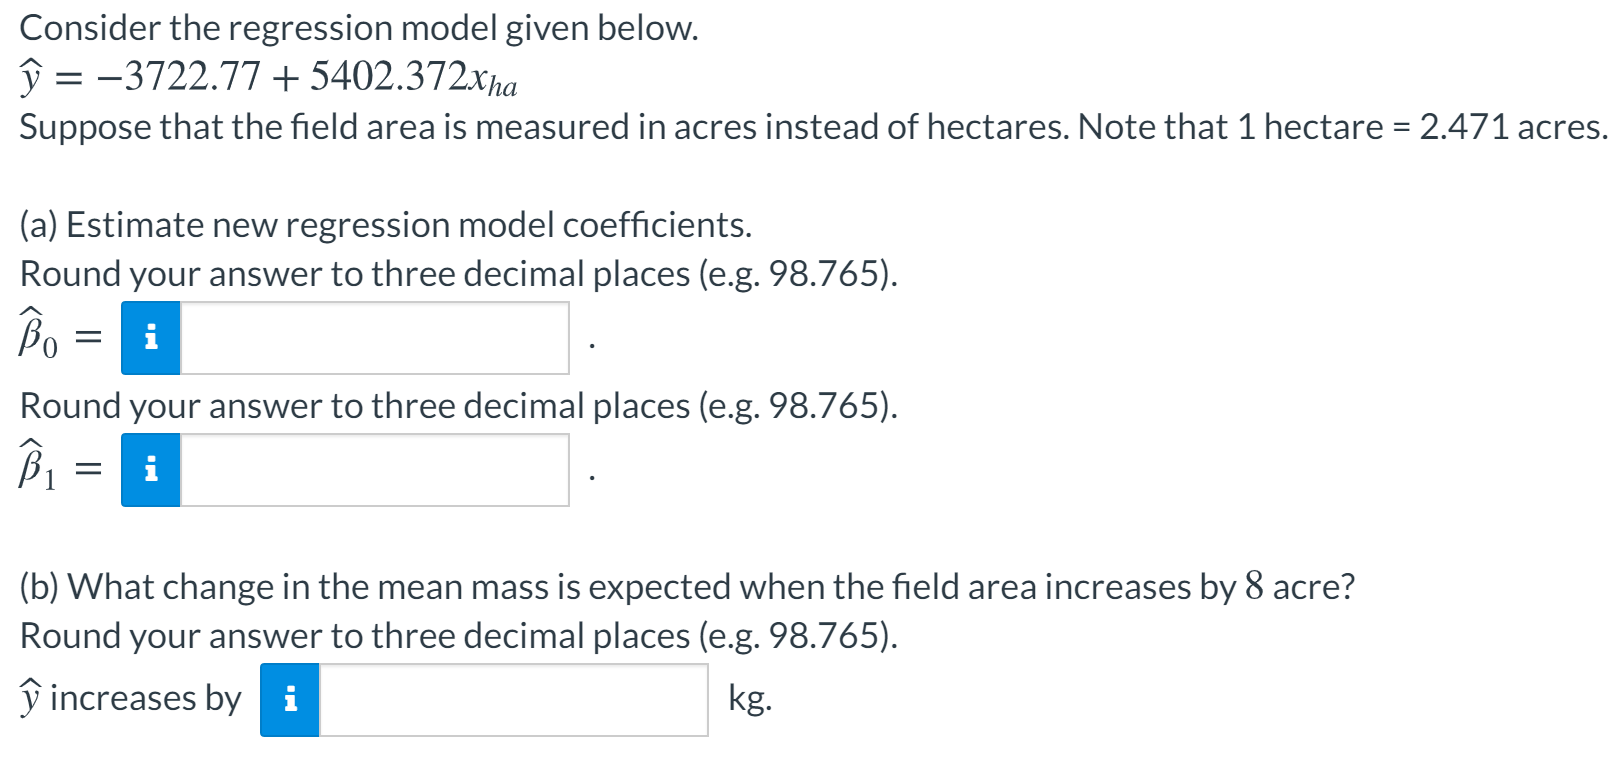
Task: Click the first 'Round your answer' instruction line
Action: [459, 274]
